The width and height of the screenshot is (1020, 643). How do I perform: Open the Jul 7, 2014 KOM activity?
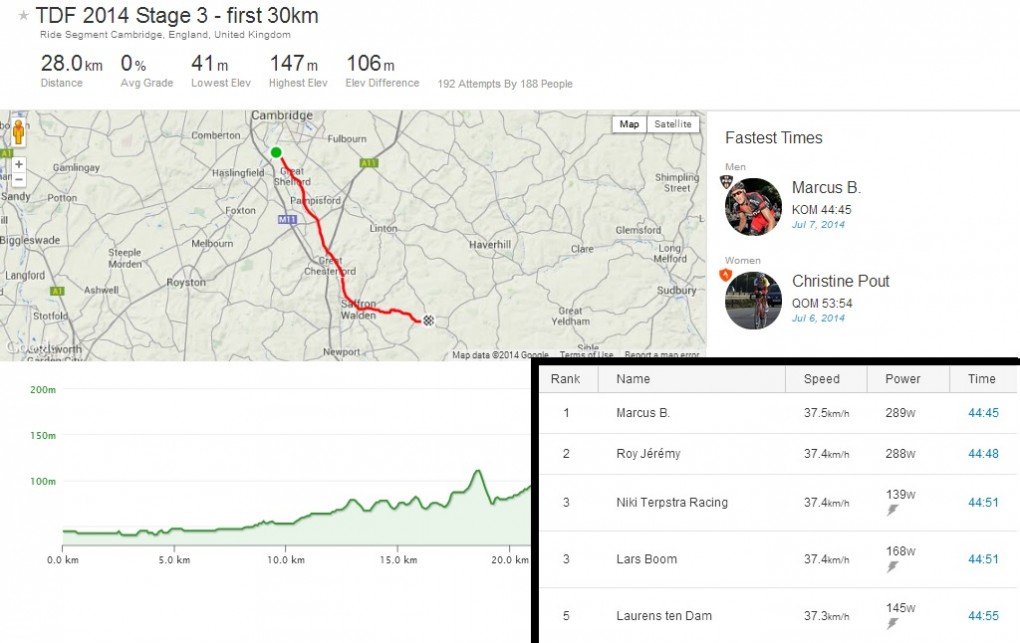point(818,224)
